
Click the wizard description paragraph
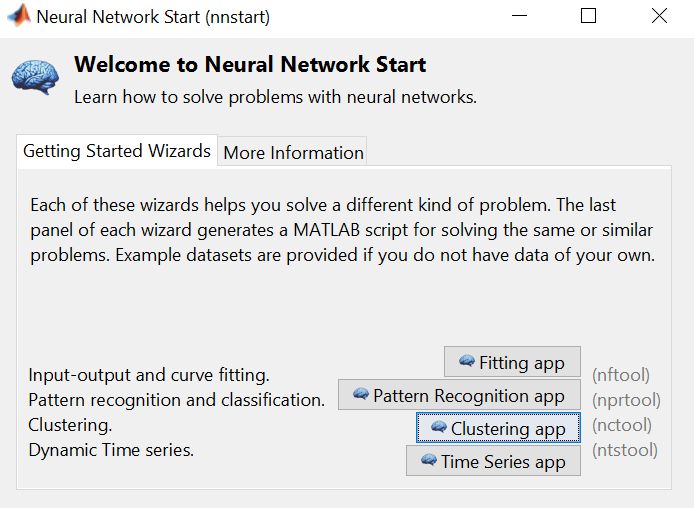[x=342, y=229]
